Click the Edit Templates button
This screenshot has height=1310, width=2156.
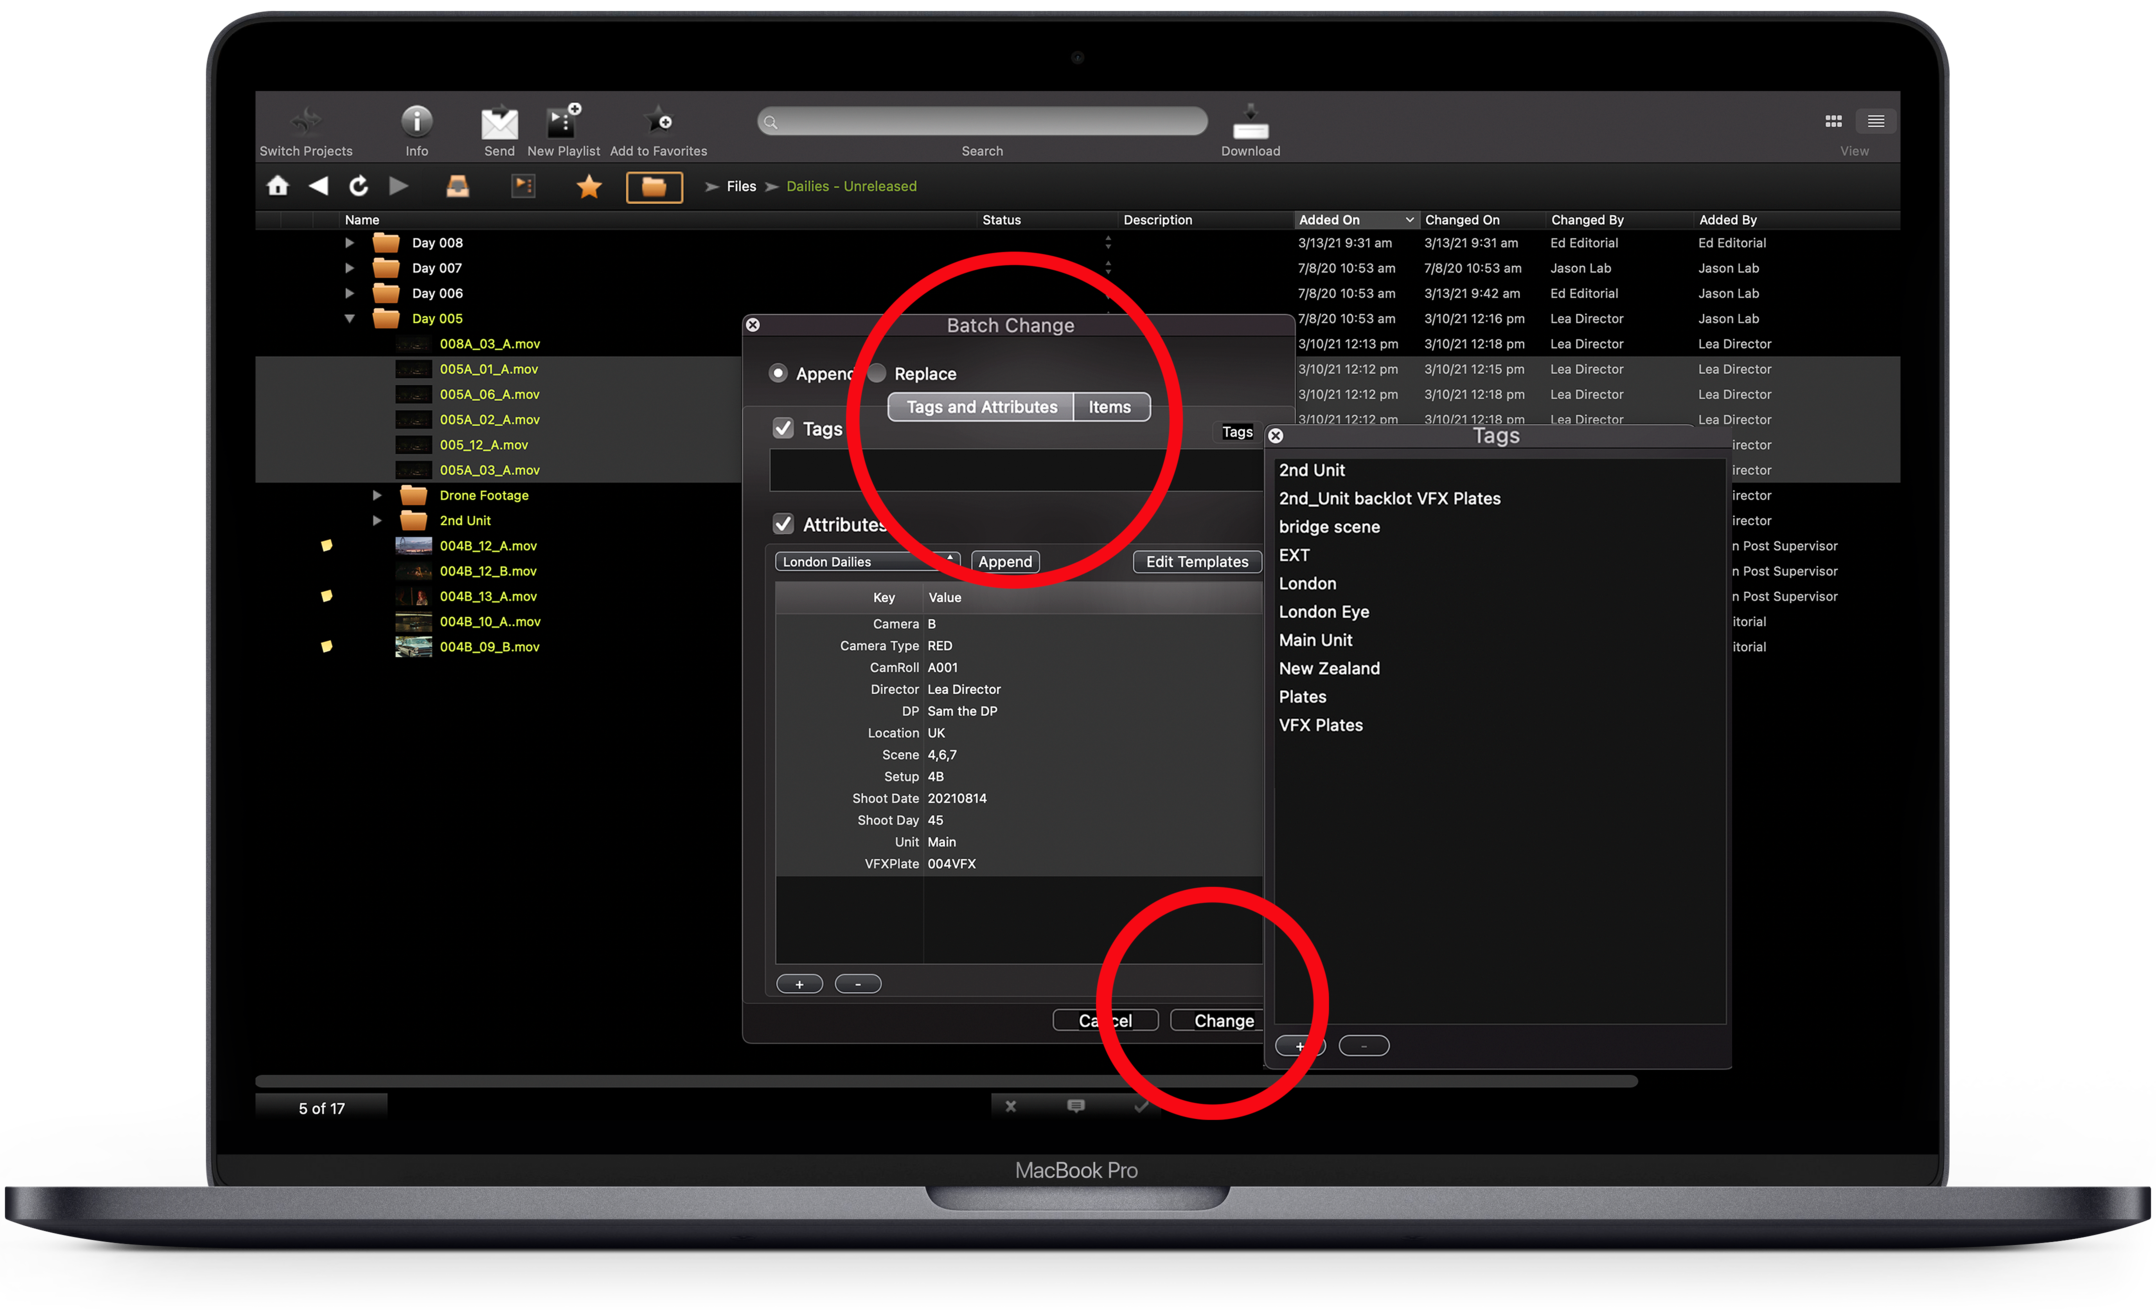tap(1196, 562)
